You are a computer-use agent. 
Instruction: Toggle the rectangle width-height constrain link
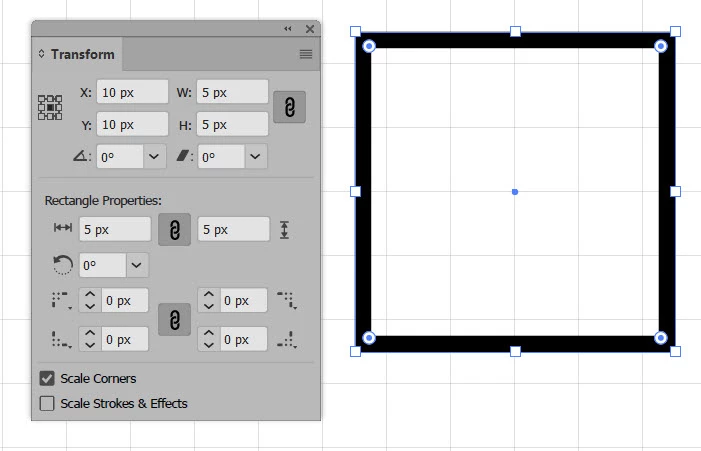[x=174, y=230]
